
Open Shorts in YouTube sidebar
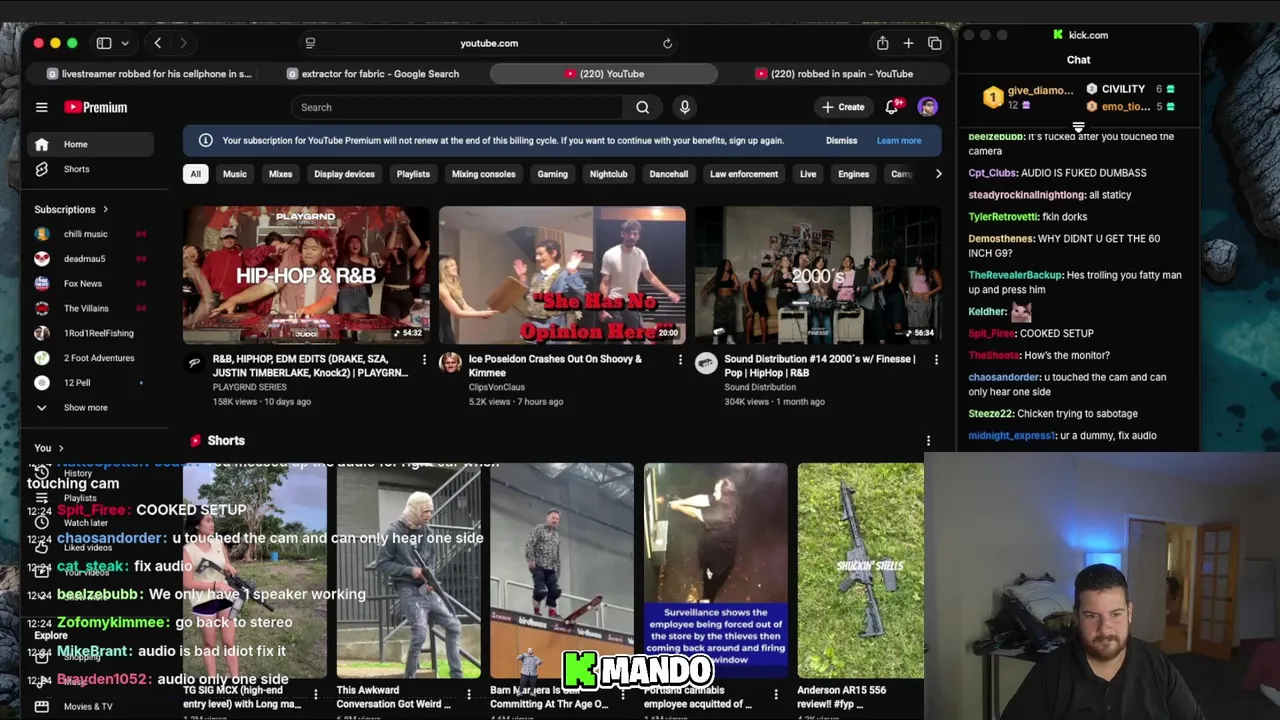(x=92, y=169)
